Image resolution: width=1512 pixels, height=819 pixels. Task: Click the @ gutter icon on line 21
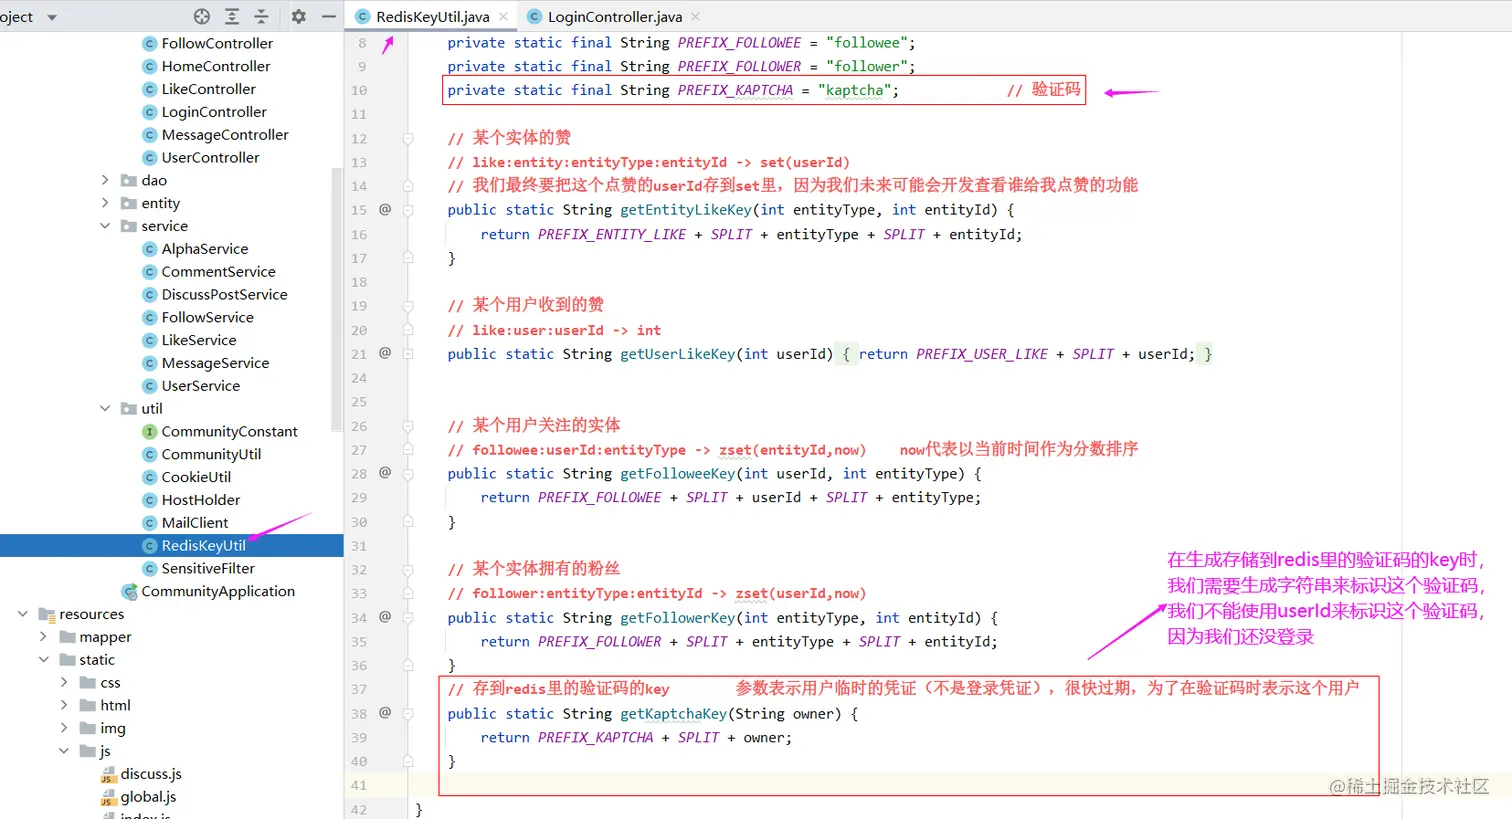[385, 353]
